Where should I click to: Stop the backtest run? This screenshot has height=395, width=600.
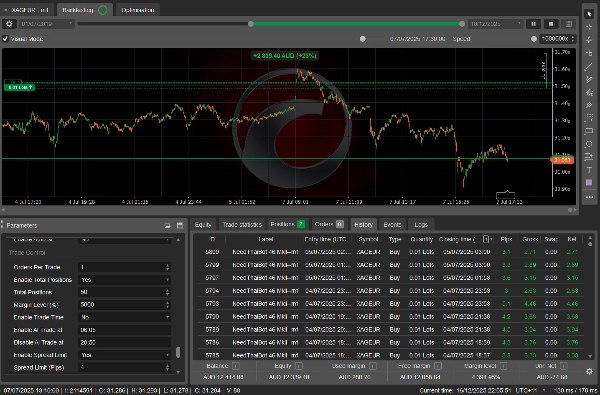tap(551, 24)
